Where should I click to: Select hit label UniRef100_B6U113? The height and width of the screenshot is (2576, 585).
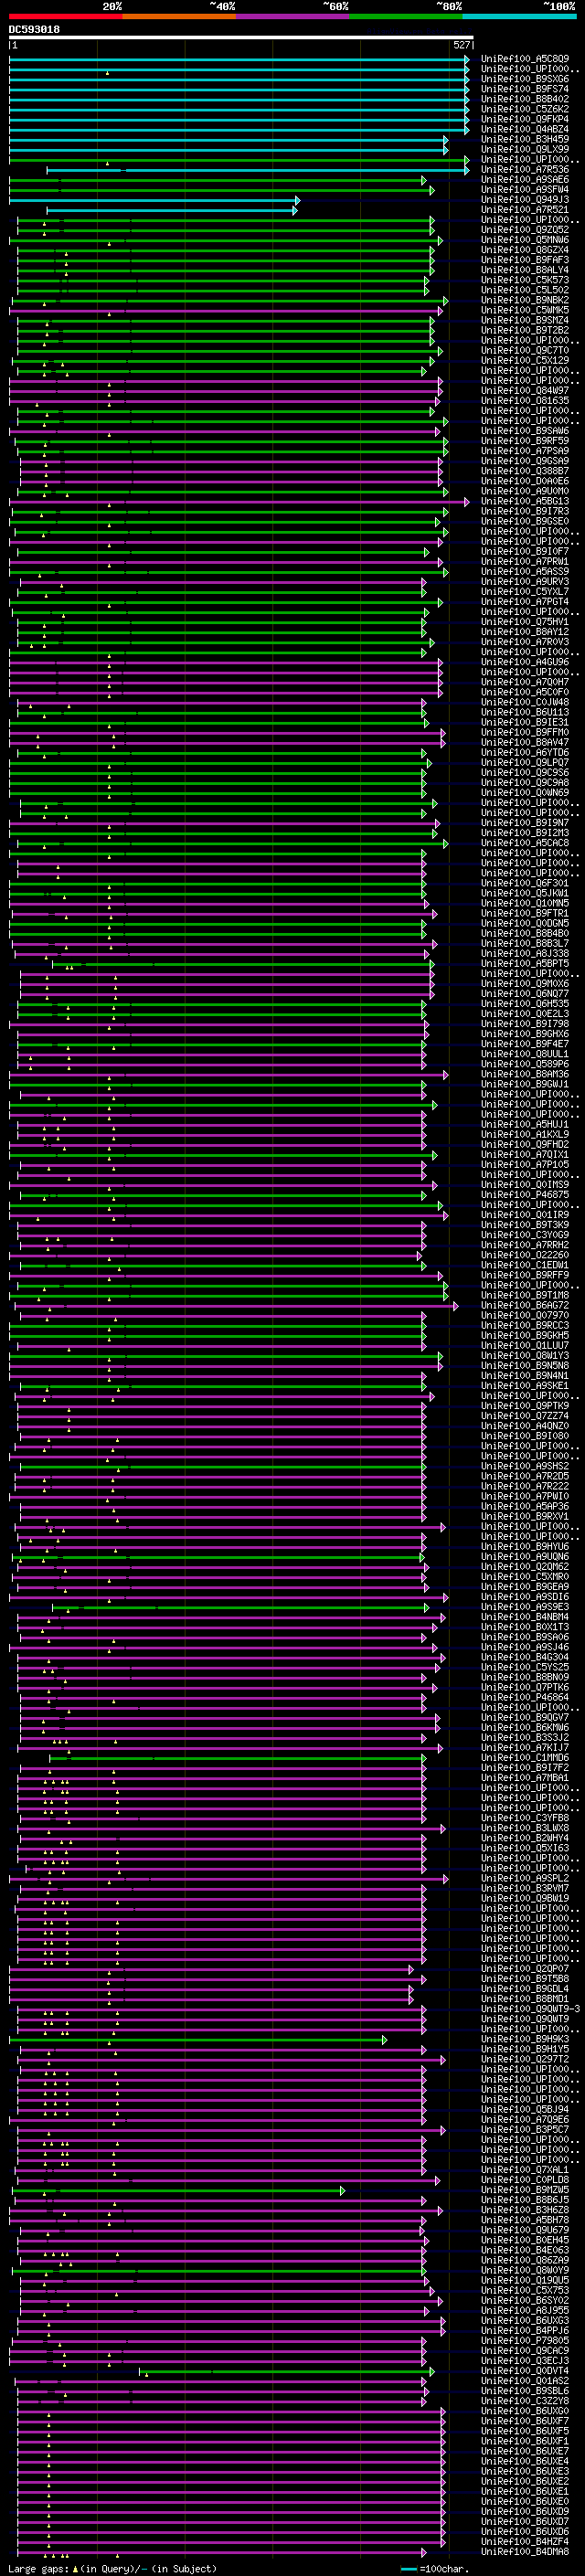(x=525, y=713)
